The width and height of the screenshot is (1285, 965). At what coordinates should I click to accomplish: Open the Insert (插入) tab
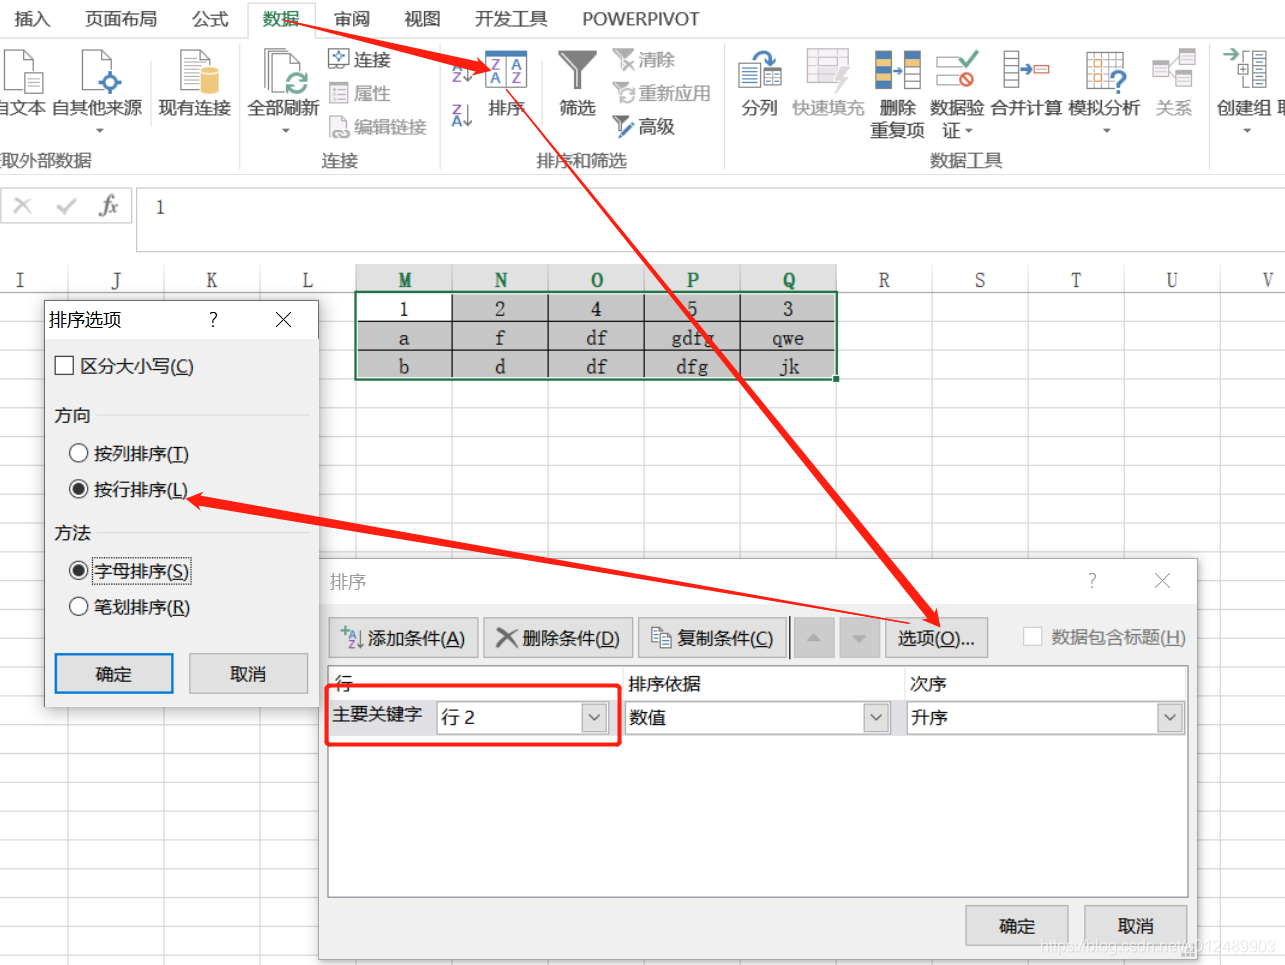[x=32, y=19]
